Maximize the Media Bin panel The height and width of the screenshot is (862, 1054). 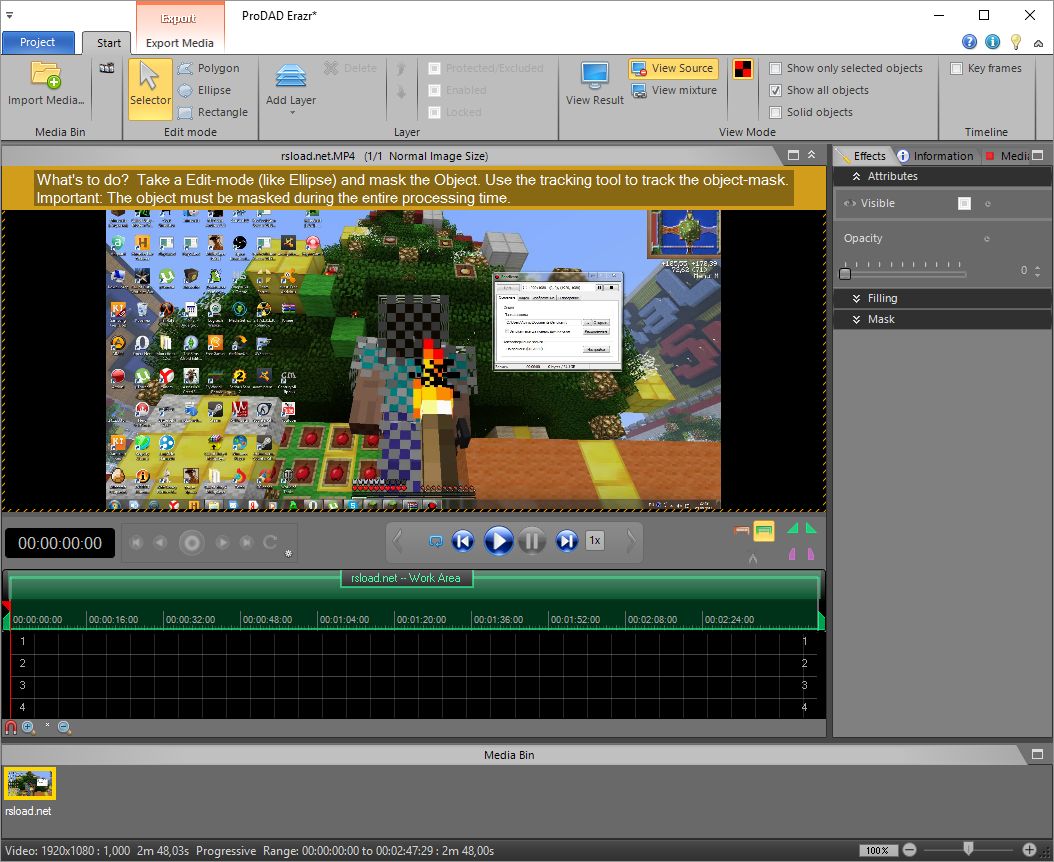coord(1037,754)
